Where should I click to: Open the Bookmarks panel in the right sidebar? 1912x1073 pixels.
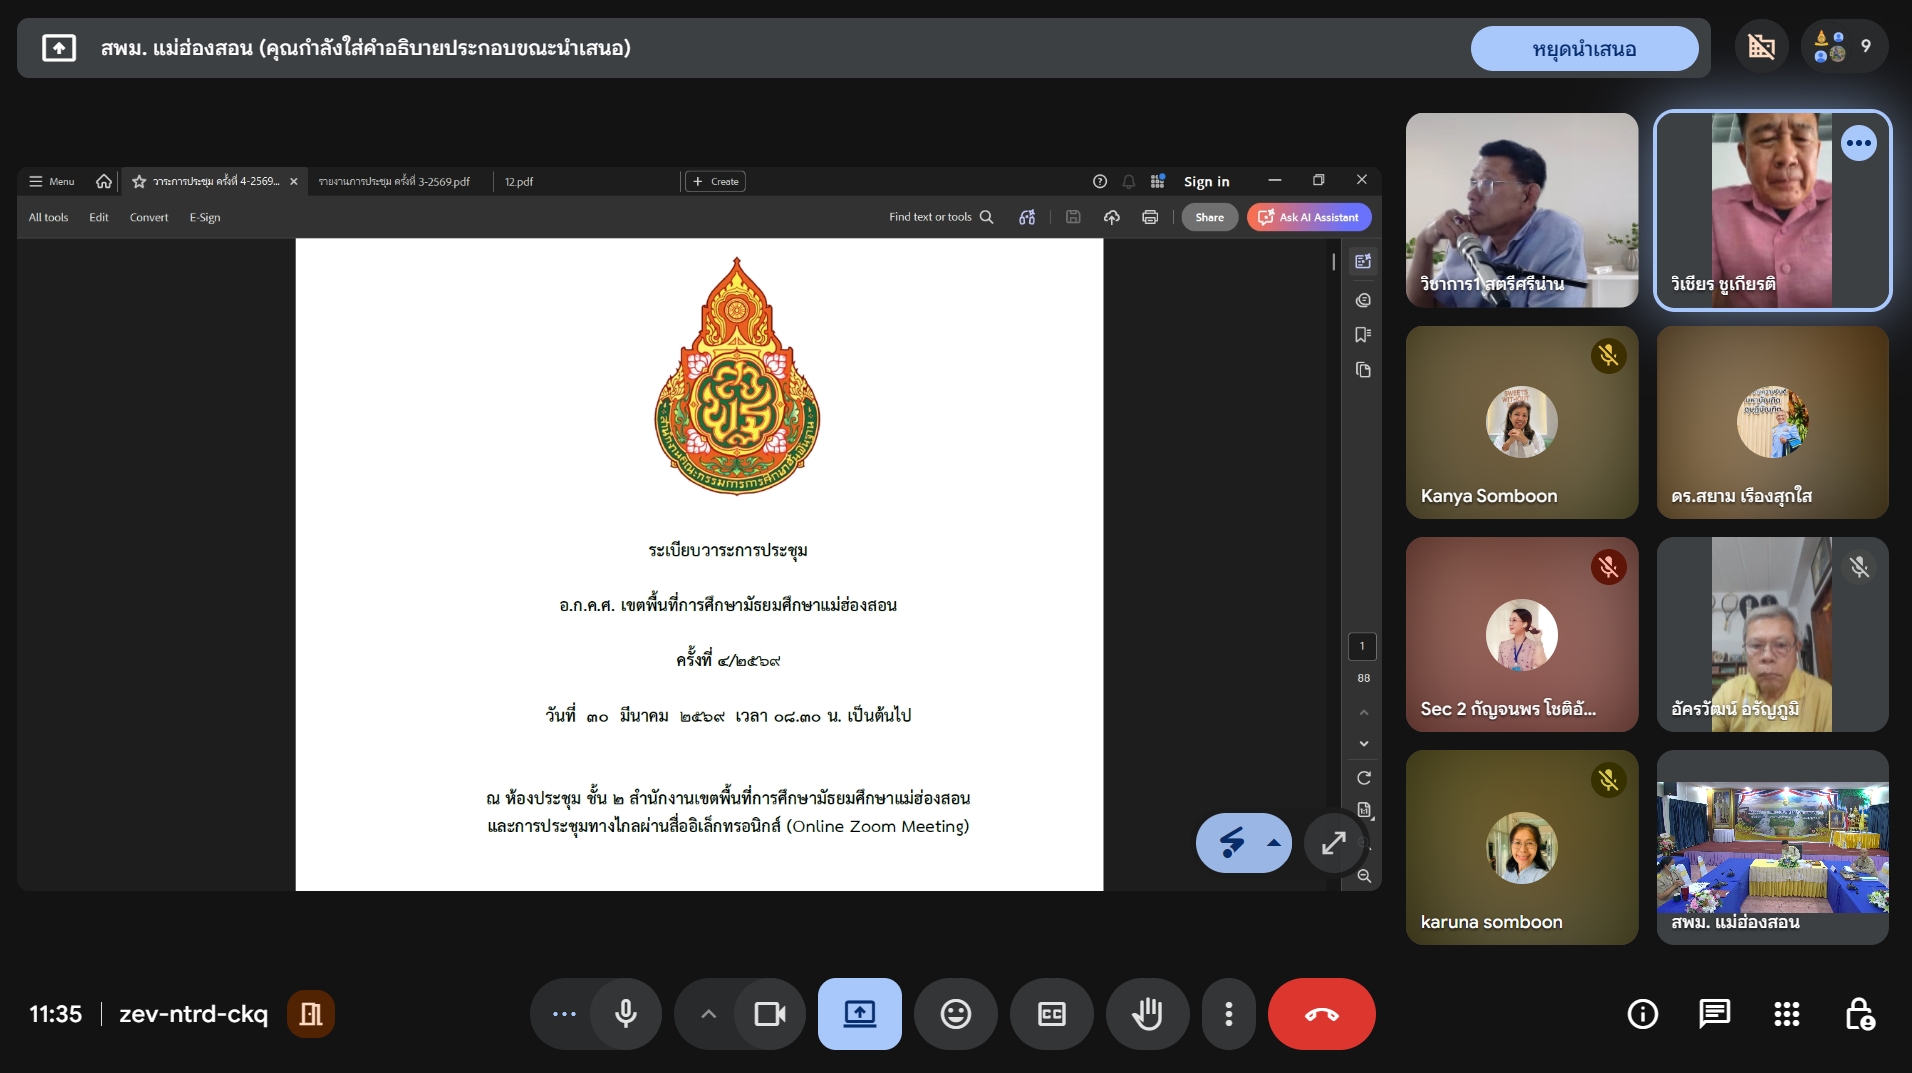(x=1363, y=335)
